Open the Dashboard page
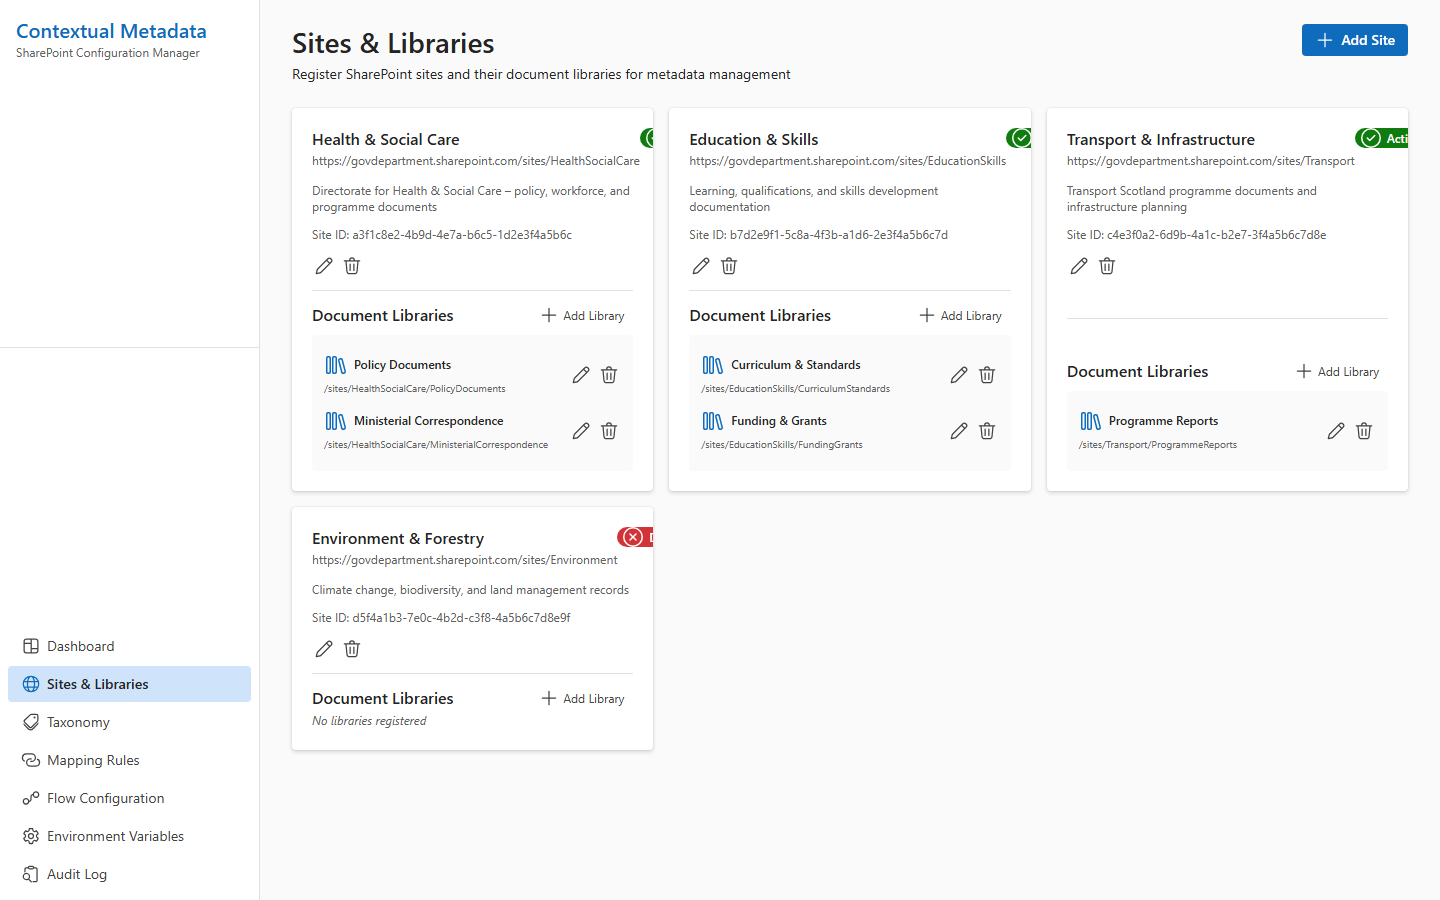 point(81,646)
